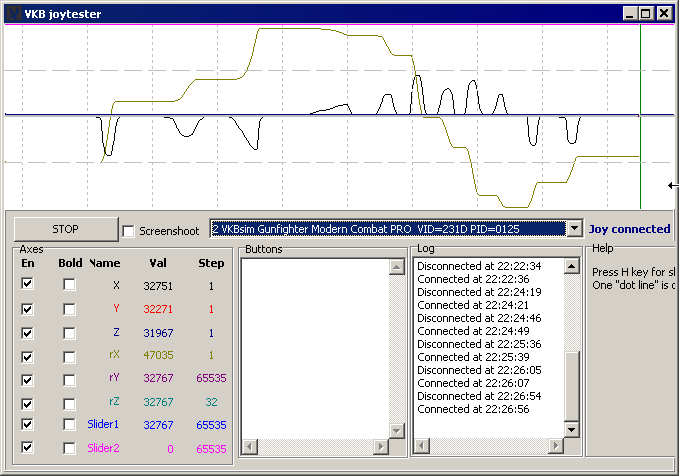679x476 pixels.
Task: Uncheck the En checkbox for Z axis
Action: point(27,333)
